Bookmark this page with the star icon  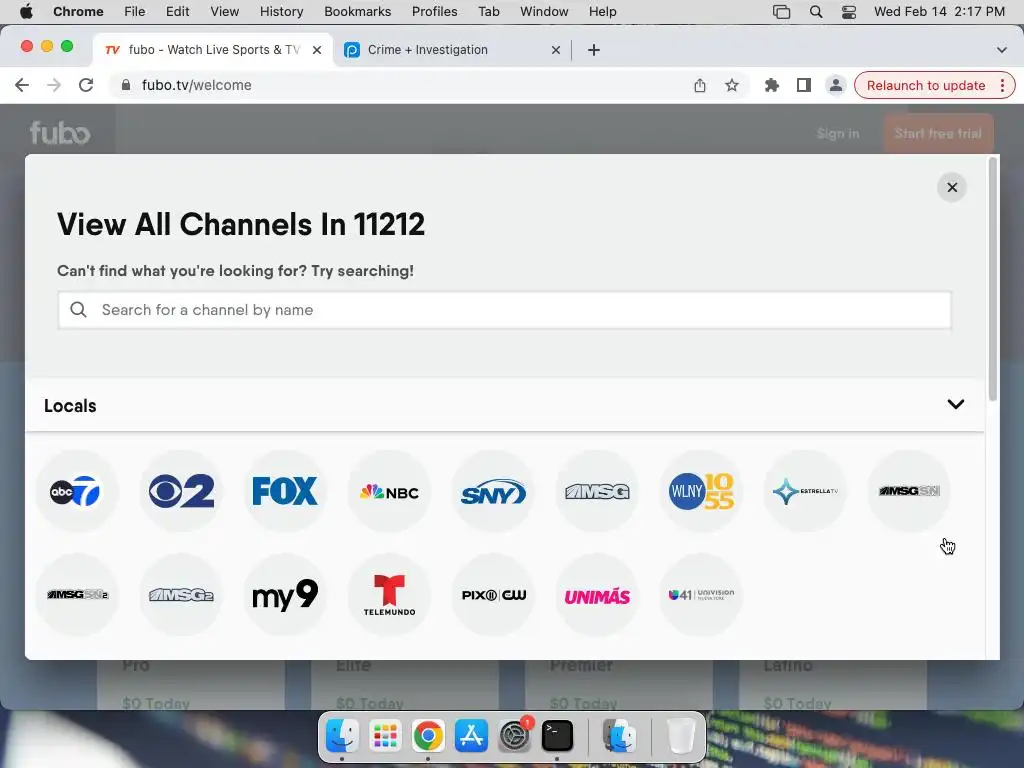[731, 85]
